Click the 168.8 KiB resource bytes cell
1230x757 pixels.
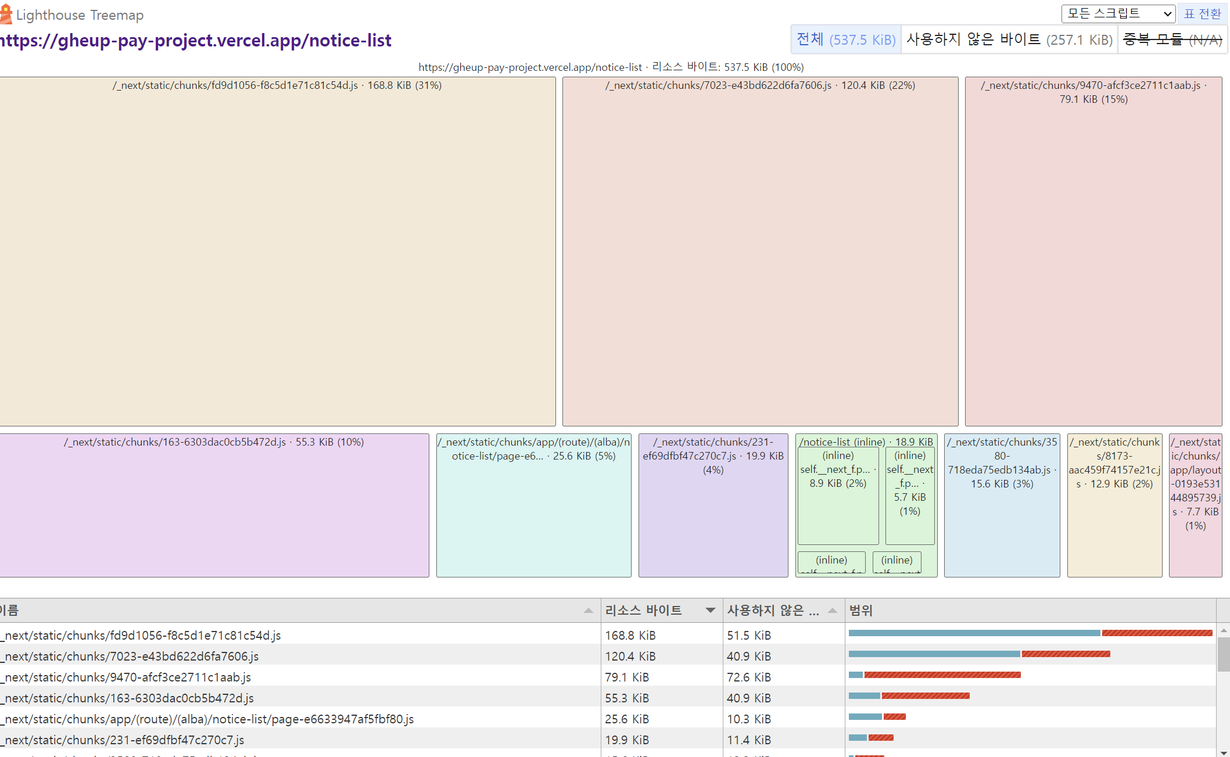tap(662, 635)
